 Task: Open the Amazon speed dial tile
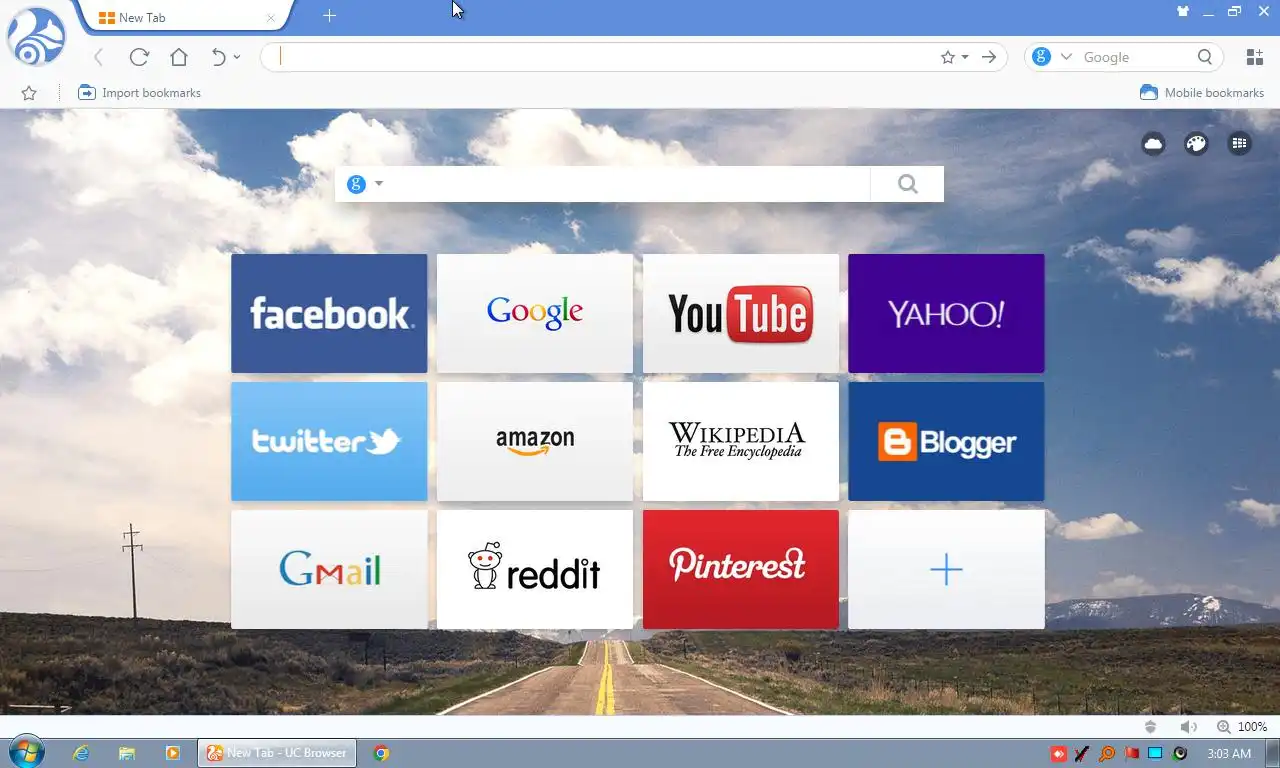[535, 441]
